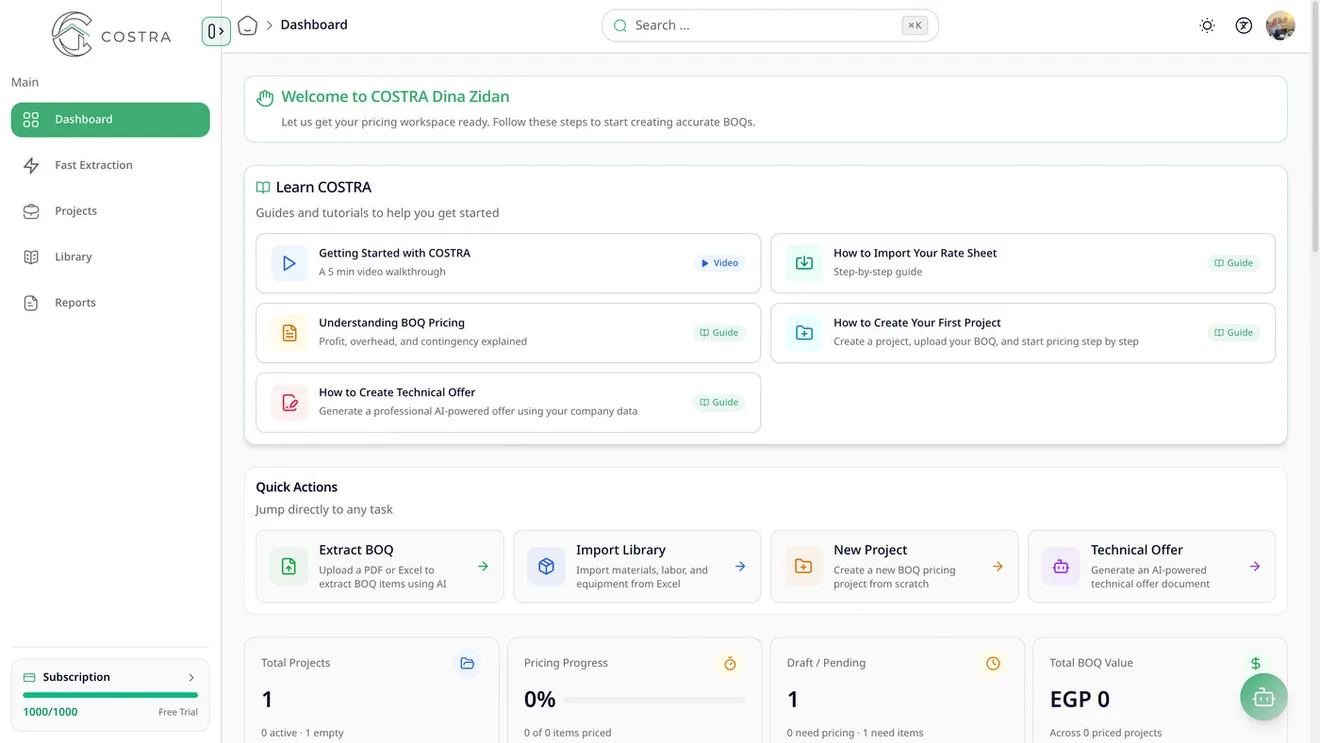Follow the New Project arrow
The image size is (1320, 743).
tap(997, 567)
